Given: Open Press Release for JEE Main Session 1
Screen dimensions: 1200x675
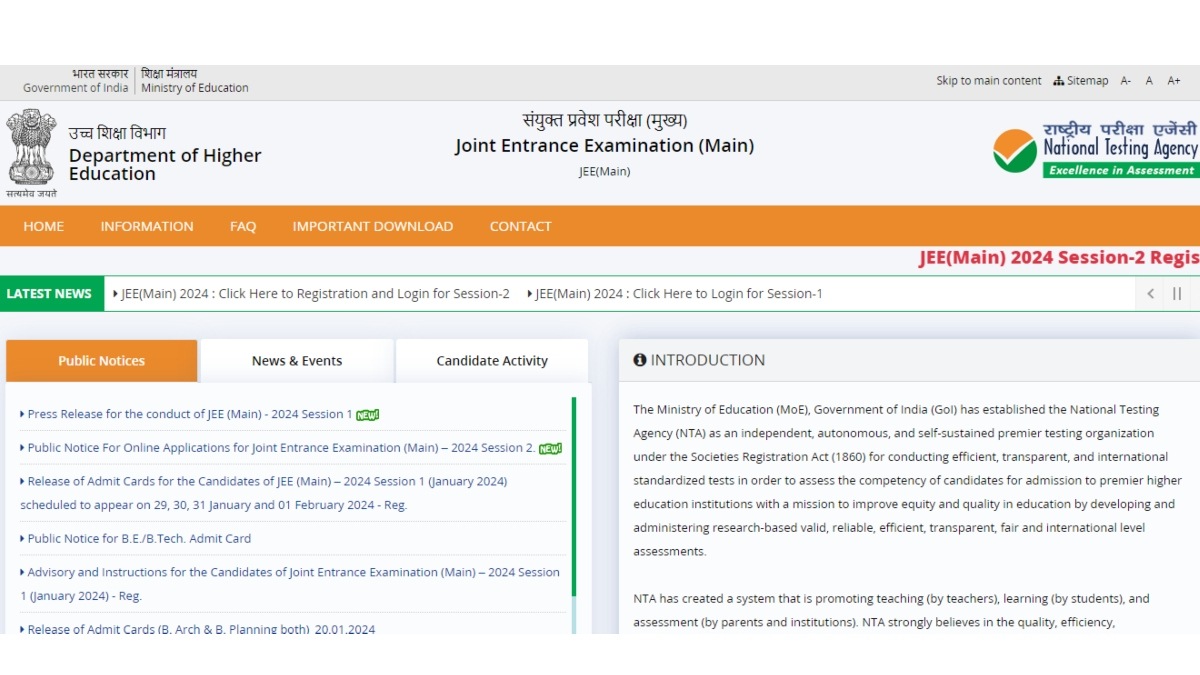Looking at the screenshot, I should click(x=190, y=414).
